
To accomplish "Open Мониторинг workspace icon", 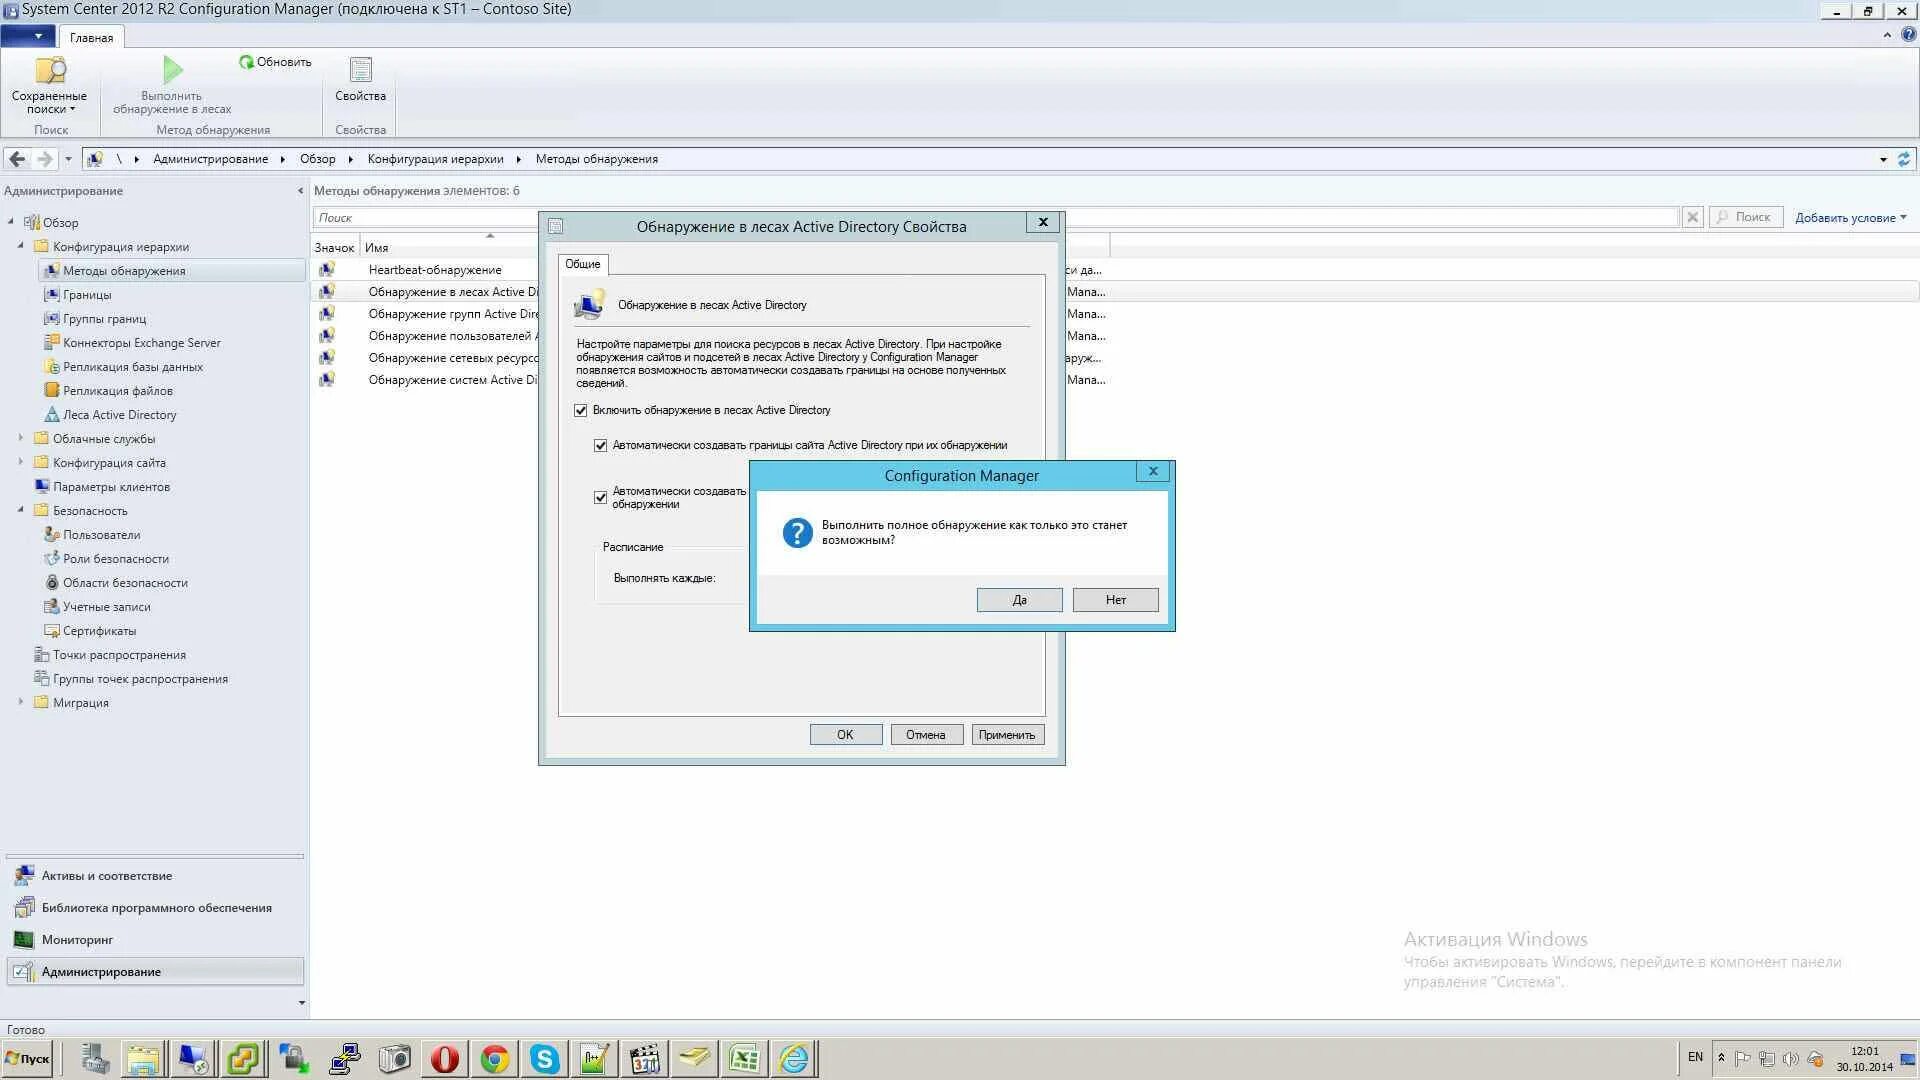I will 24,940.
